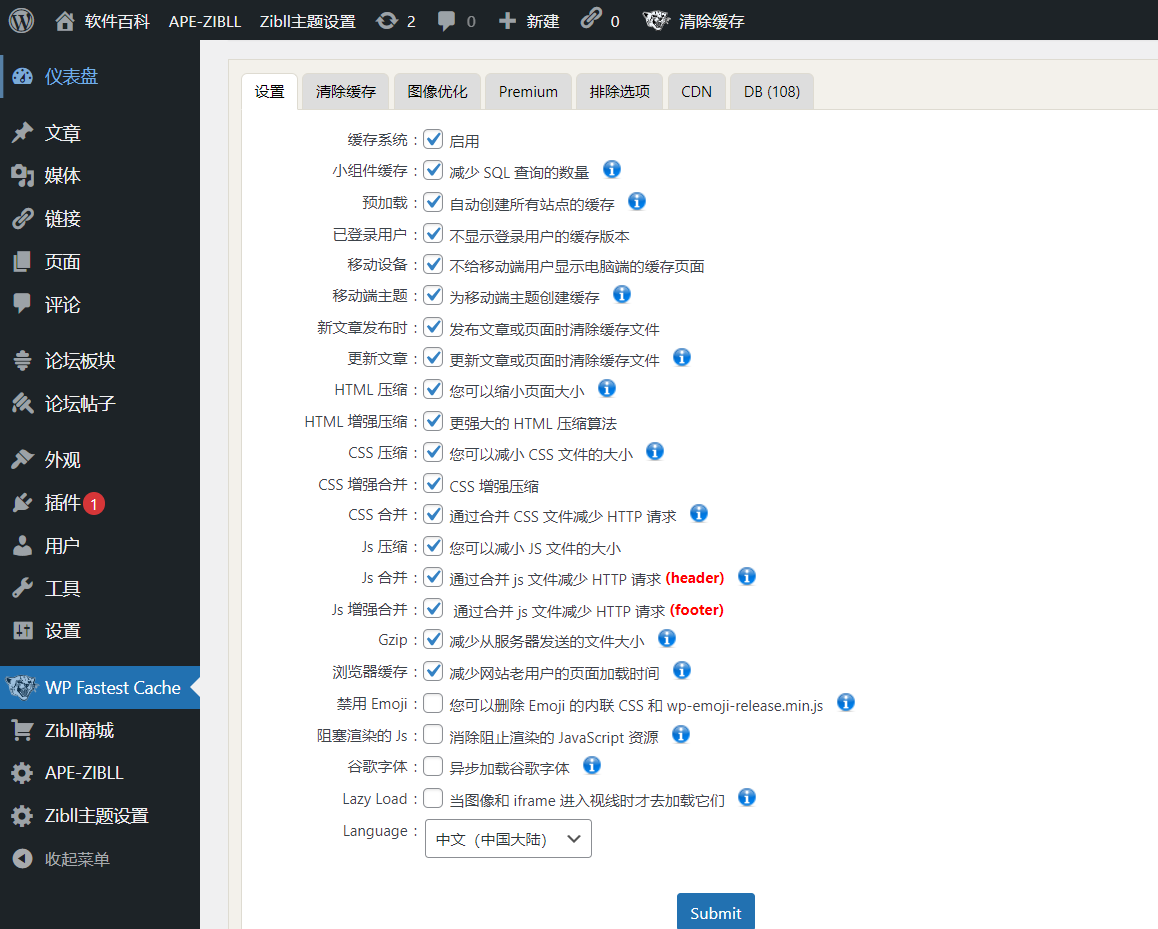Screen dimensions: 1158x929
Task: Click the info icon for 禁用 Emoji
Action: (845, 703)
